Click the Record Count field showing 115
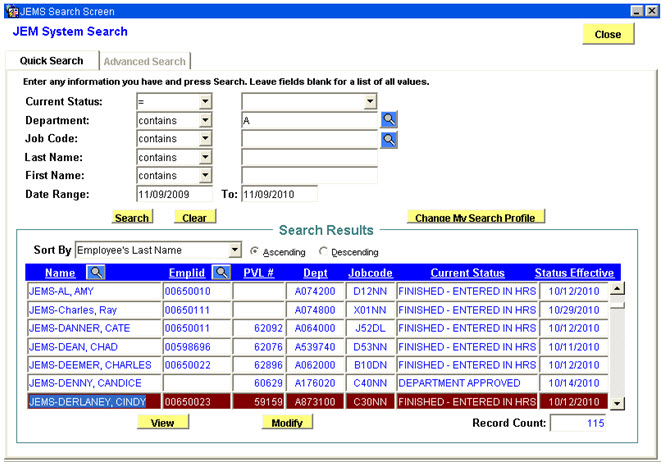Viewport: 662px width, 467px height. pos(578,423)
